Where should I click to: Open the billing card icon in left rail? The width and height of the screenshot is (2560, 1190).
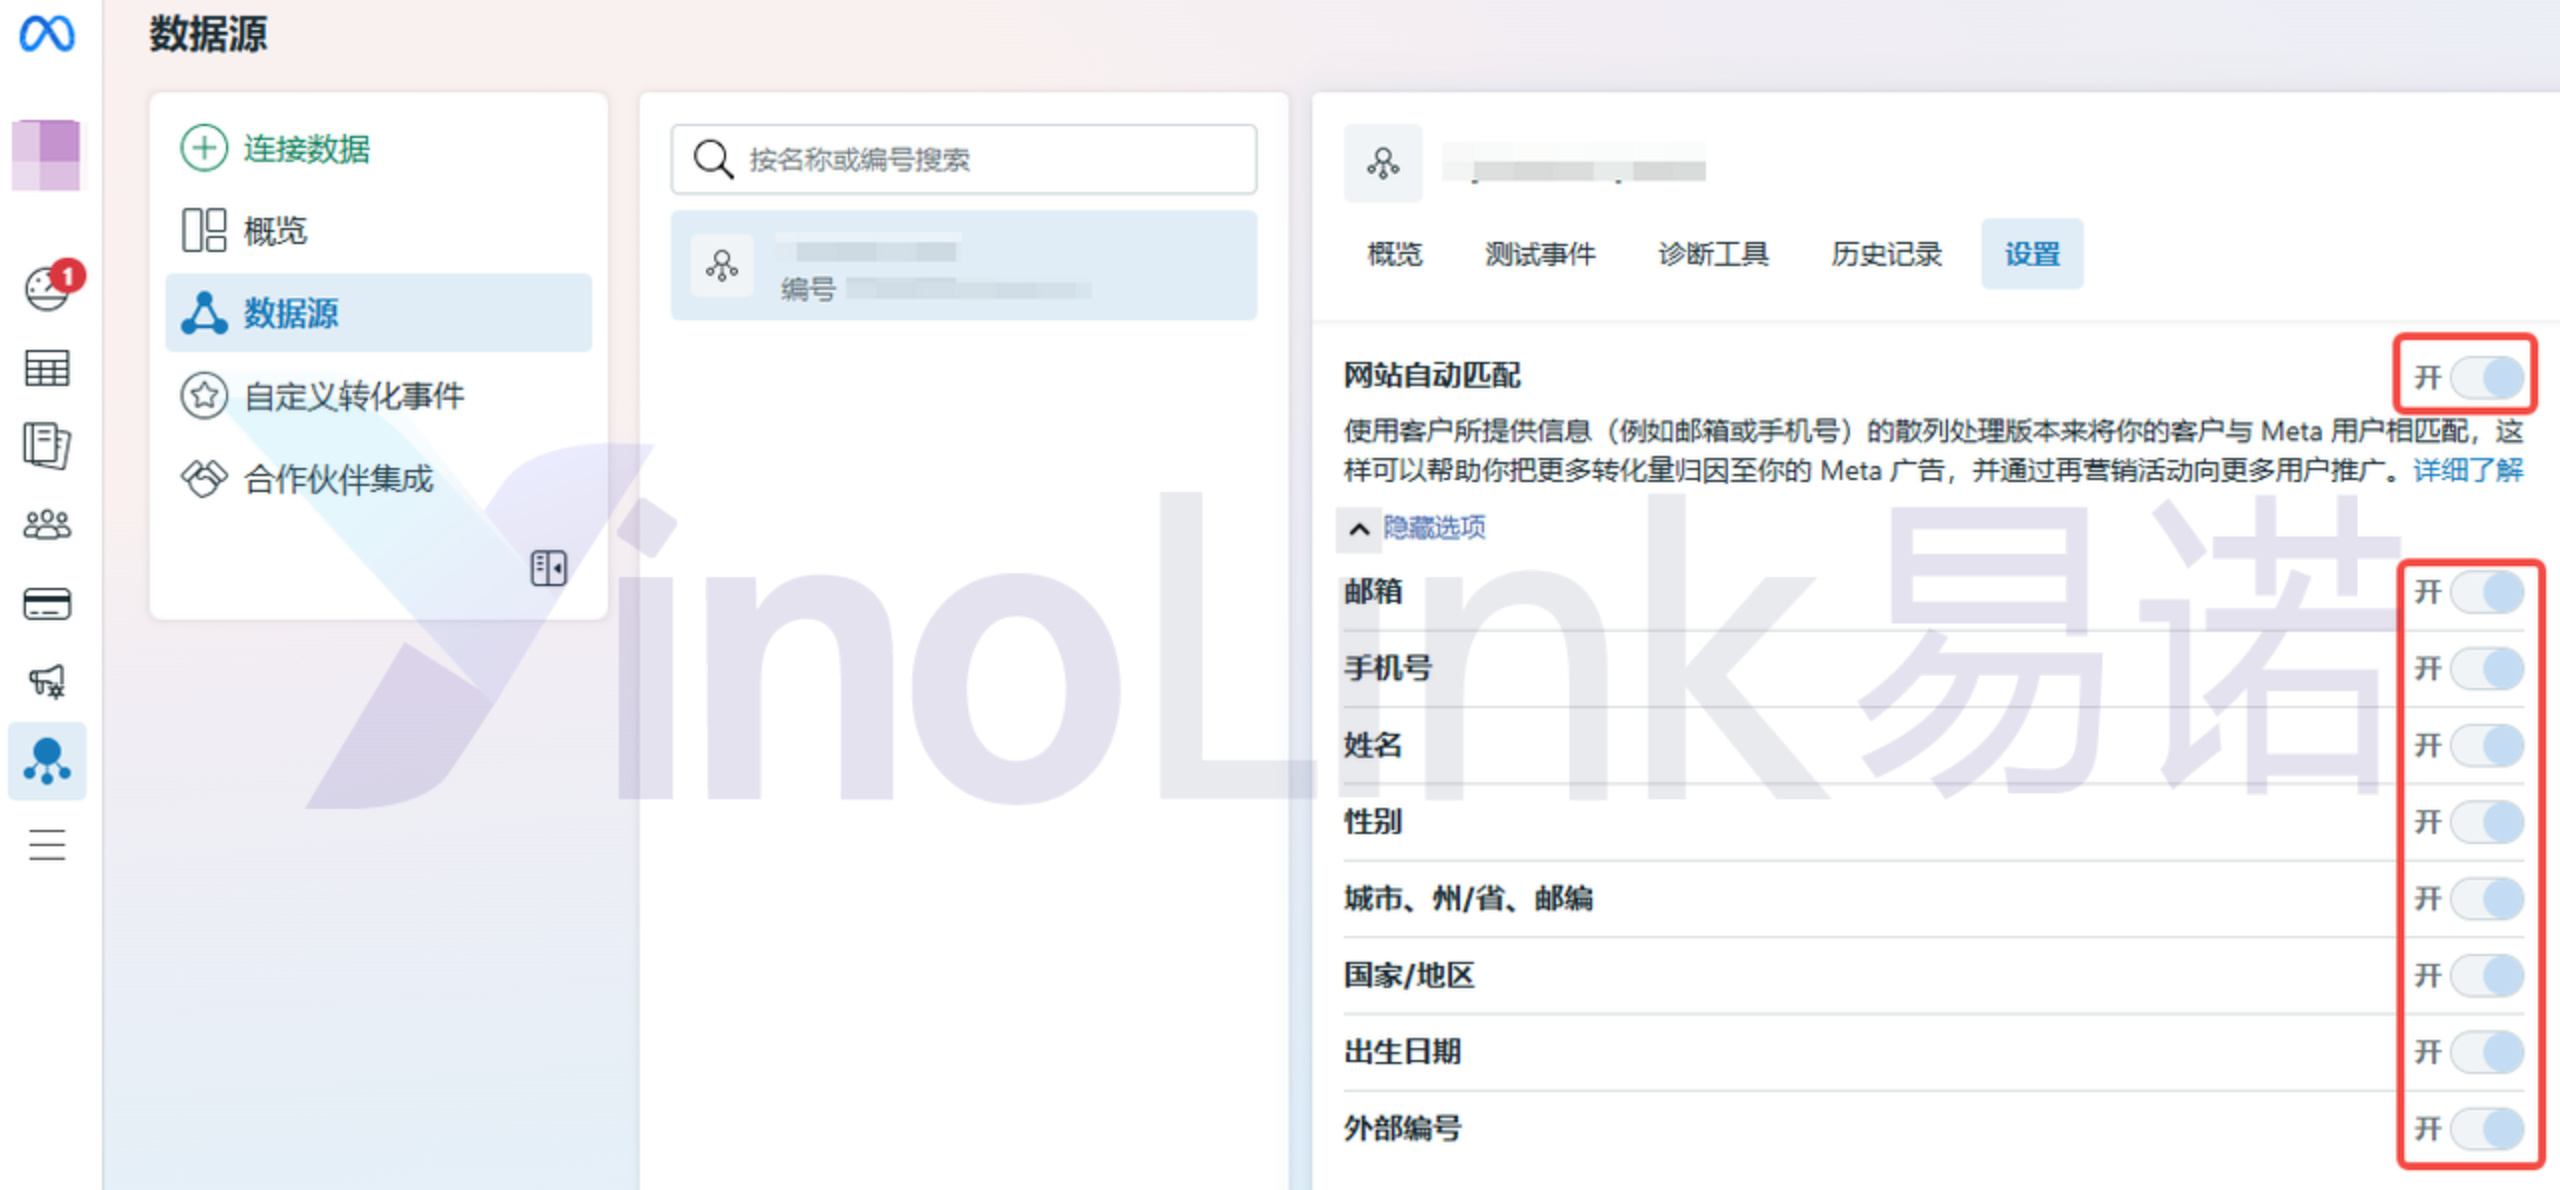[46, 604]
